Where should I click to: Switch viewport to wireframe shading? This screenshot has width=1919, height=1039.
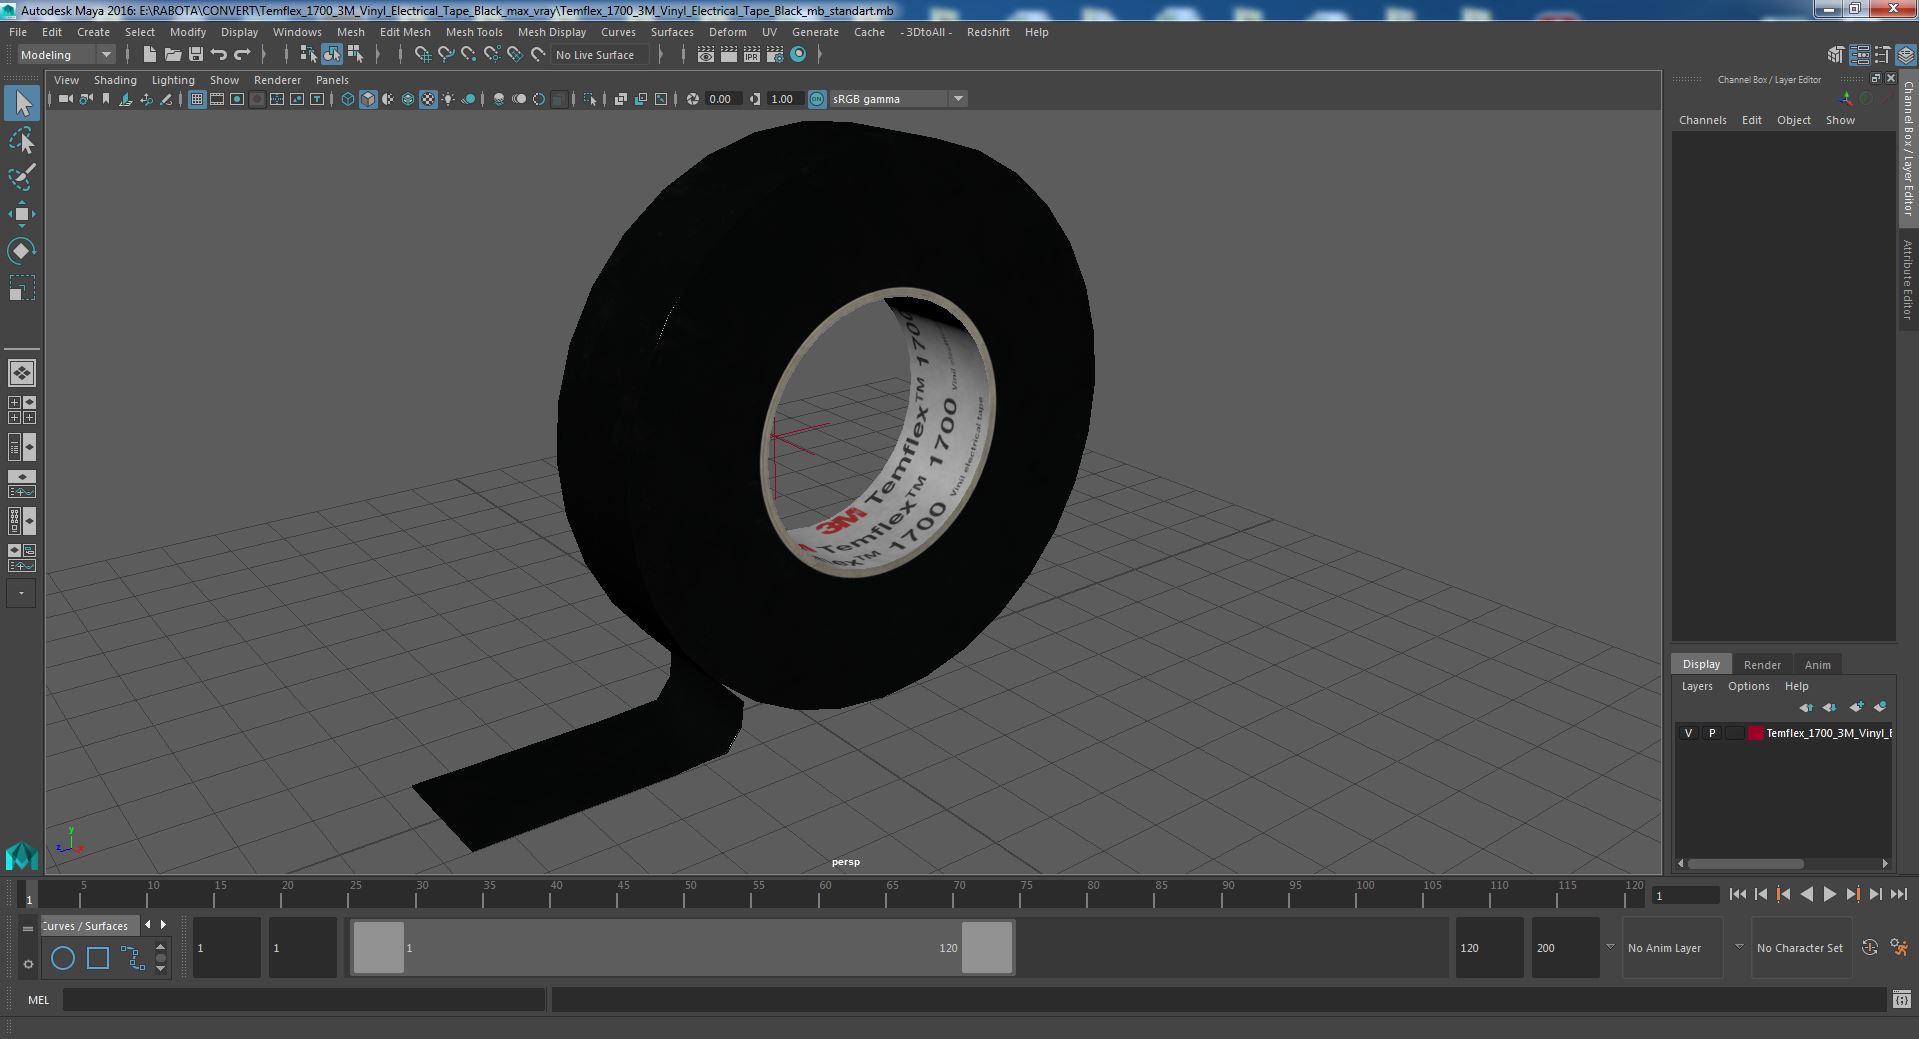pyautogui.click(x=348, y=99)
